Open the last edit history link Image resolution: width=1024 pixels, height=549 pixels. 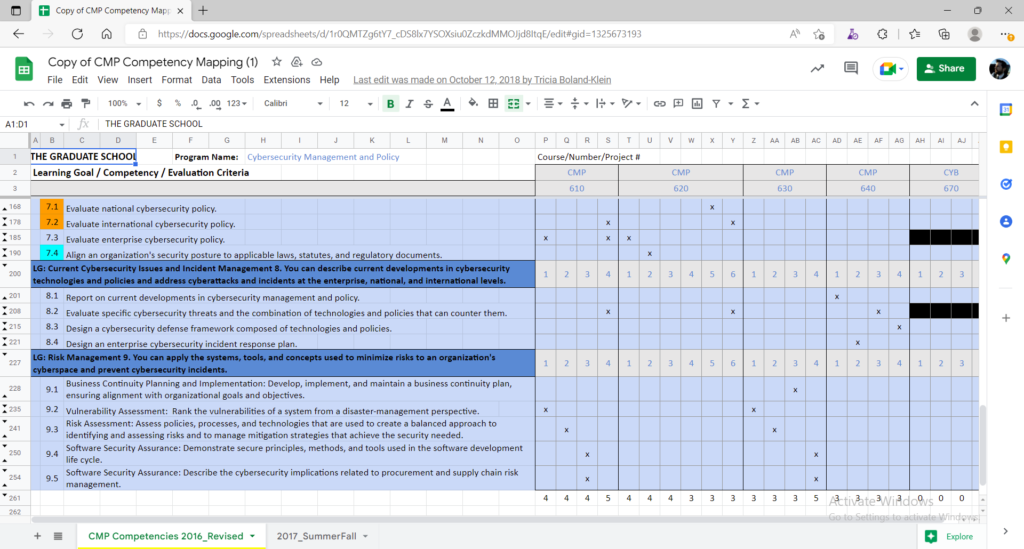click(482, 80)
